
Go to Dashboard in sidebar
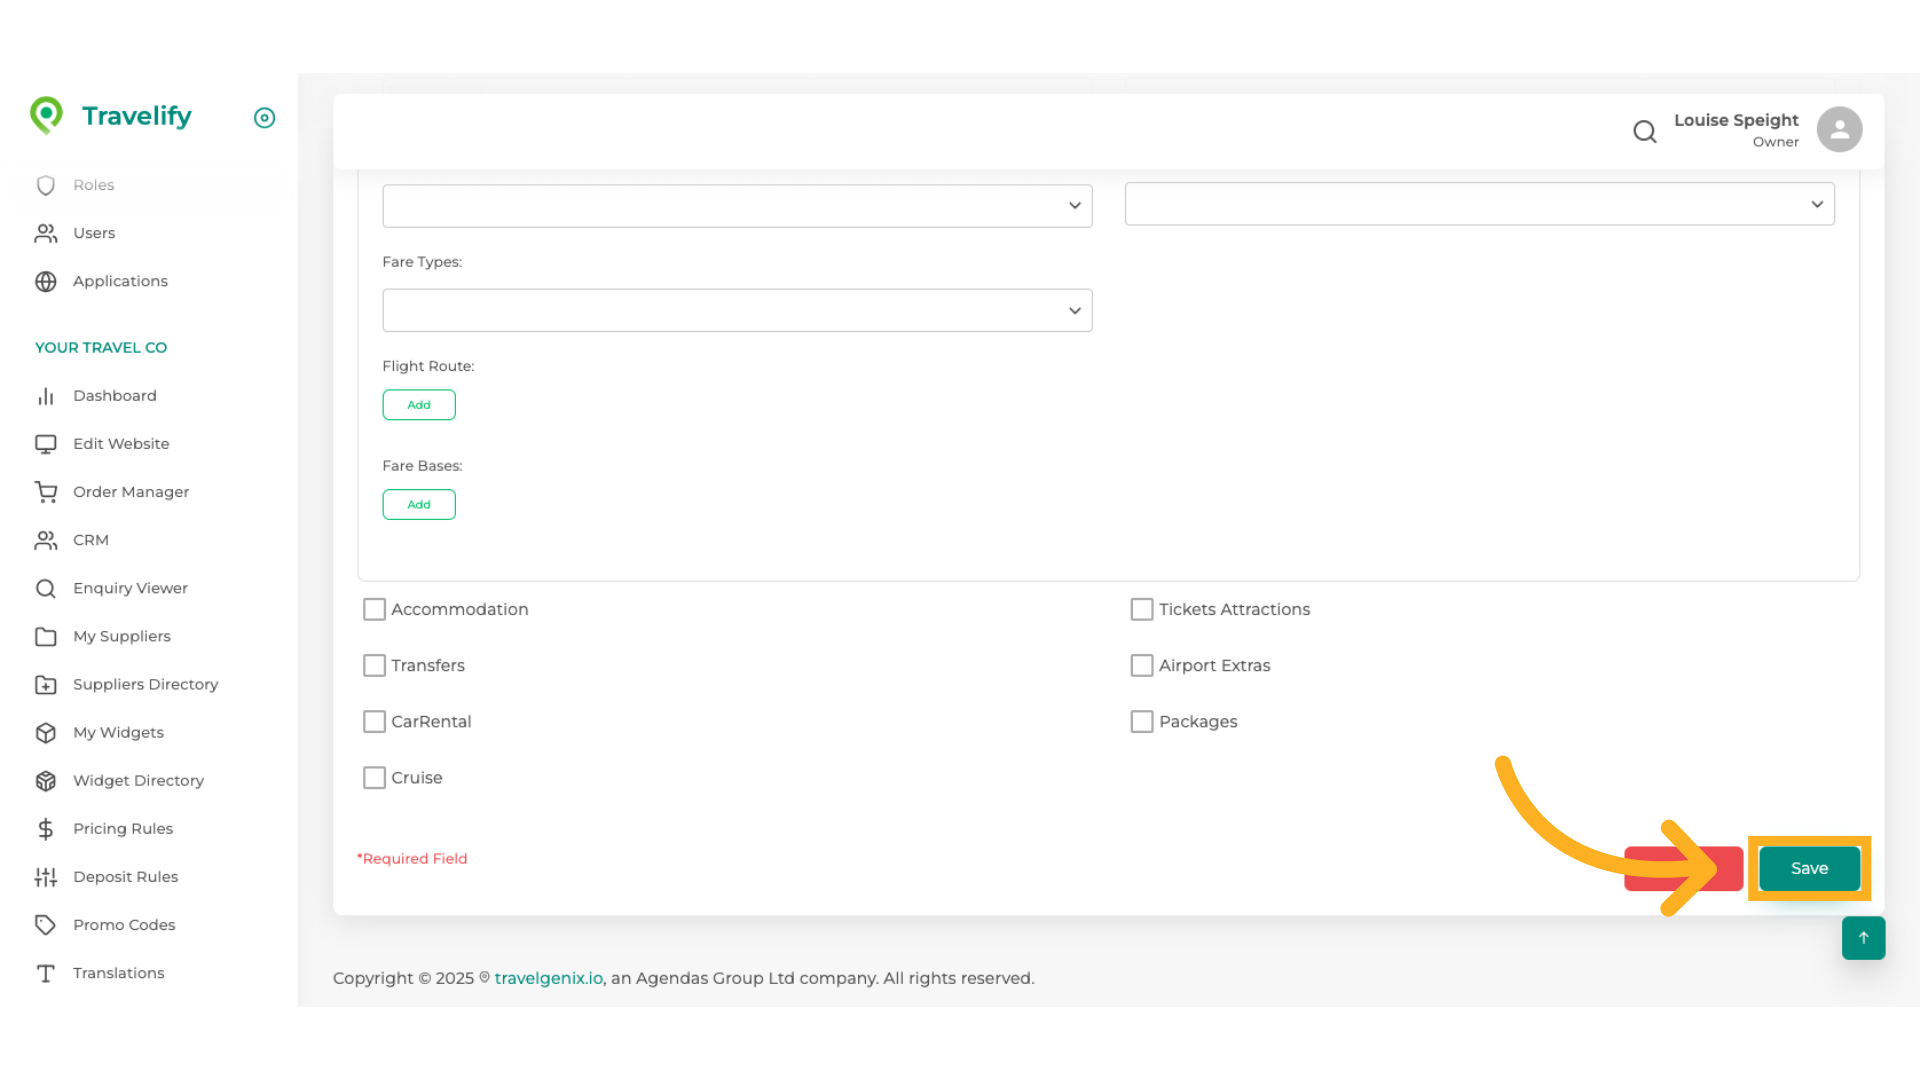[114, 396]
